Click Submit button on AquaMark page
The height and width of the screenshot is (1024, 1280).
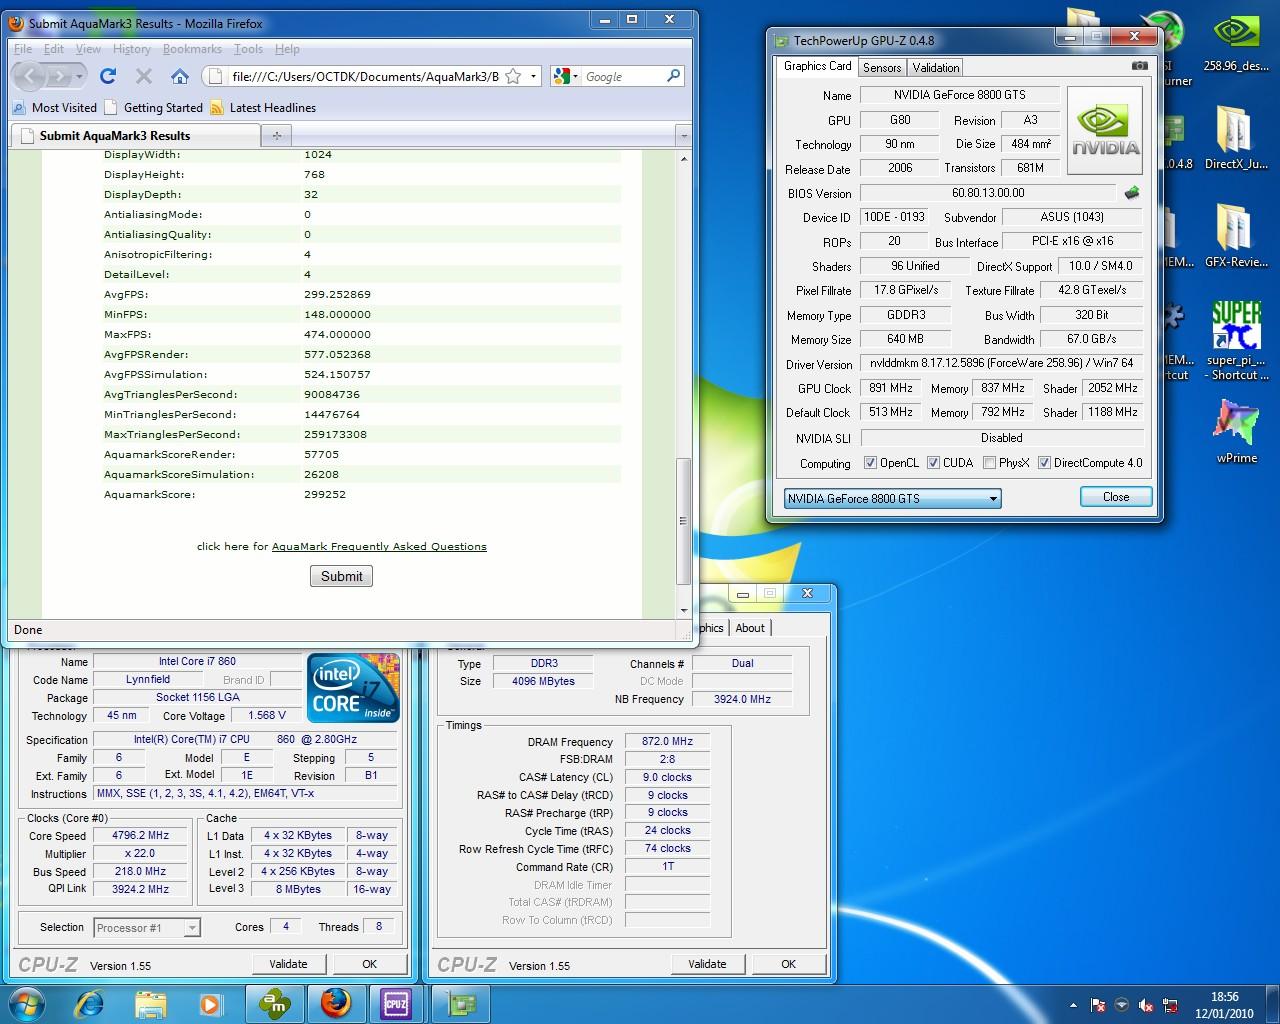342,576
